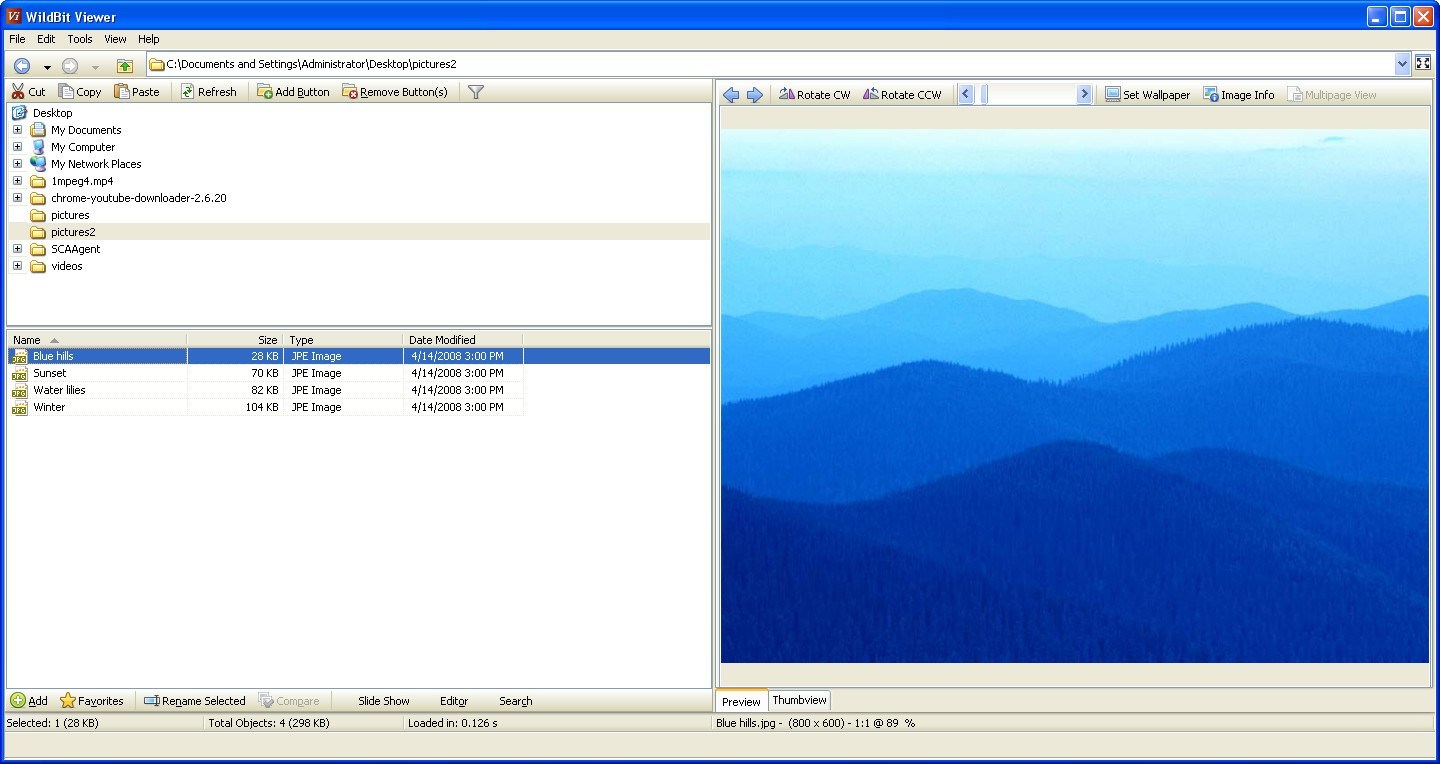Sort files by Size column

point(235,340)
